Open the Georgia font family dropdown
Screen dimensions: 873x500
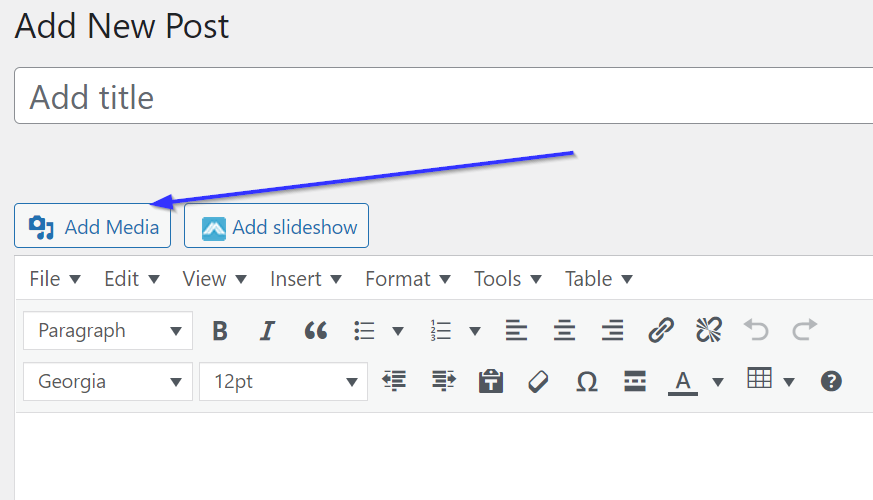click(x=108, y=382)
